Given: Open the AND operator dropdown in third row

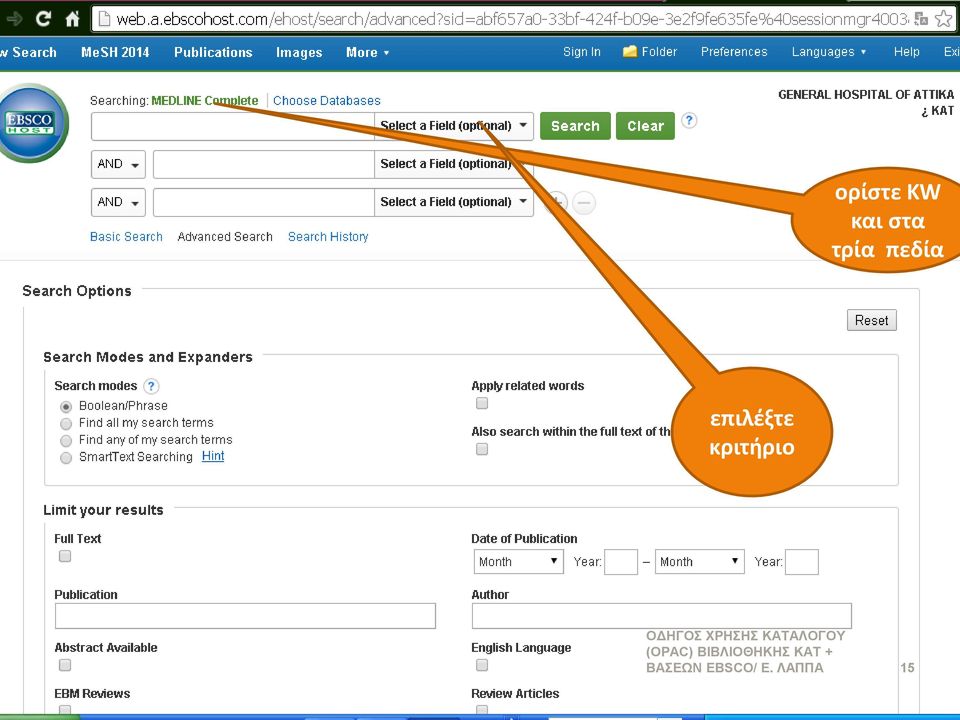Looking at the screenshot, I should (118, 202).
